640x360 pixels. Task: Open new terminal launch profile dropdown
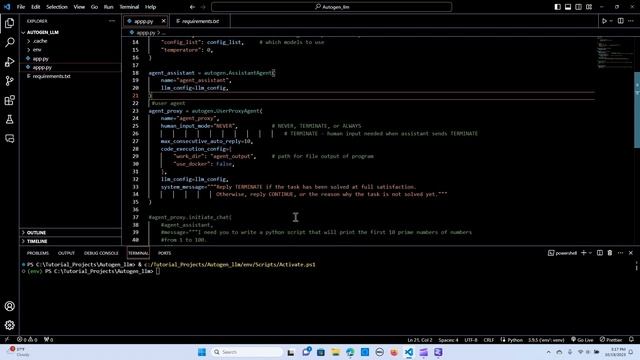(590, 253)
